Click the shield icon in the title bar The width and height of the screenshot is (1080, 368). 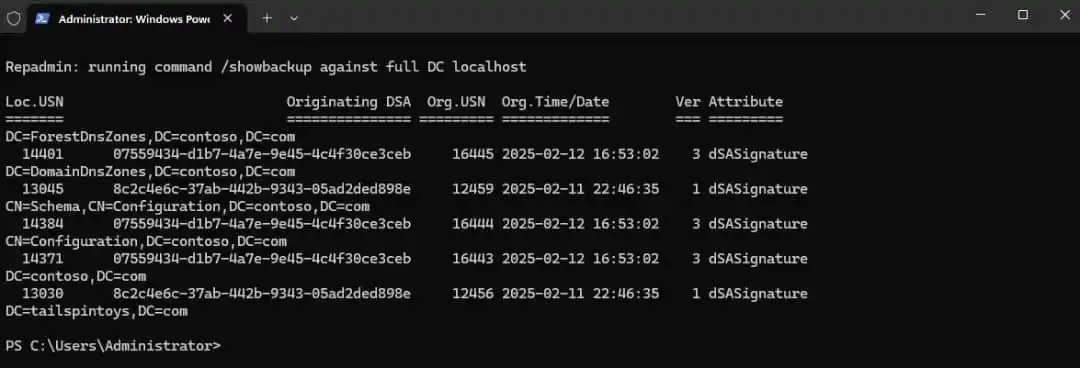(13, 19)
